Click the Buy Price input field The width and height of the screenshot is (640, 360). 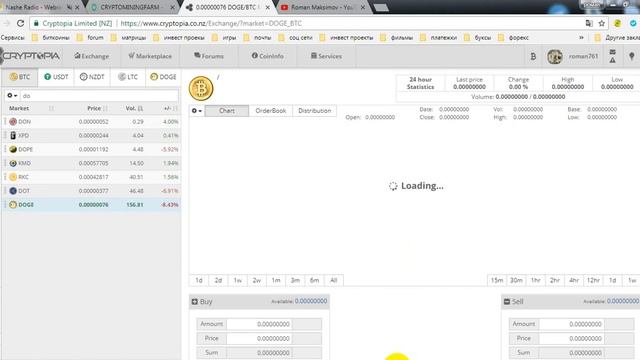click(x=259, y=338)
